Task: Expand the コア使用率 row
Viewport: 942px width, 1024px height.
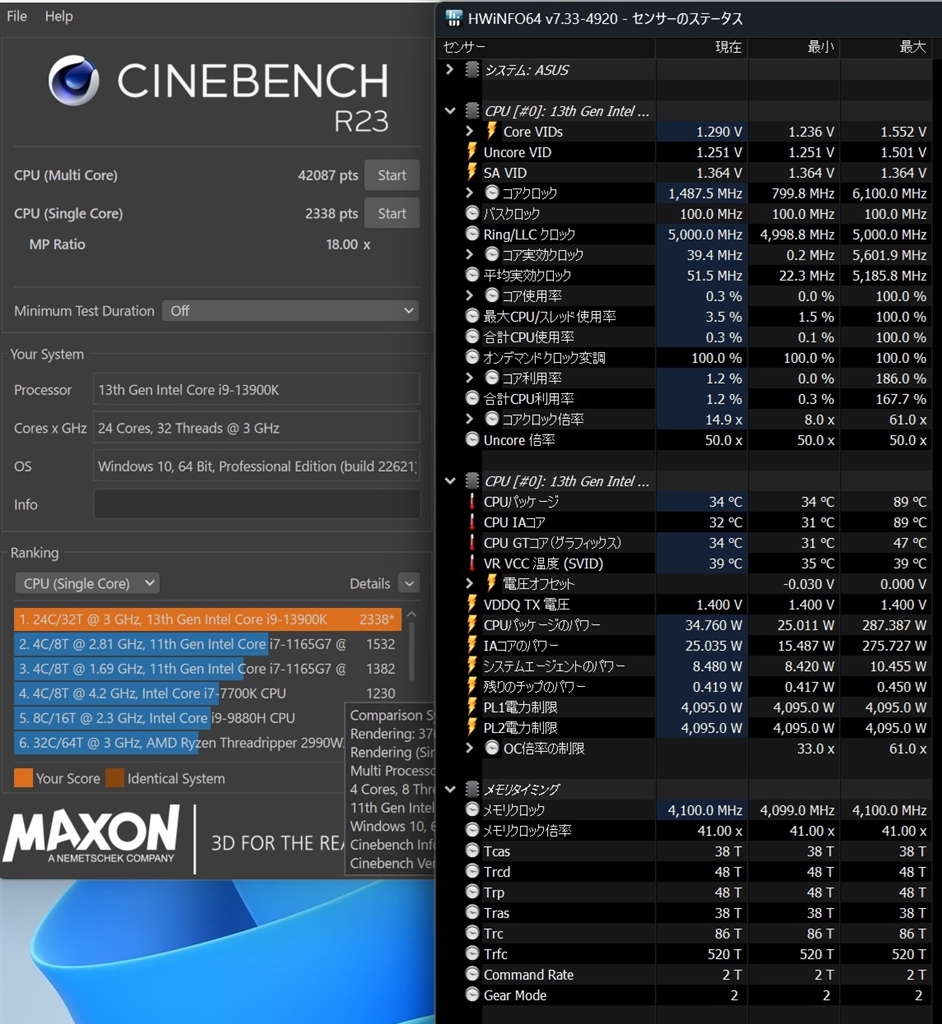Action: click(469, 295)
